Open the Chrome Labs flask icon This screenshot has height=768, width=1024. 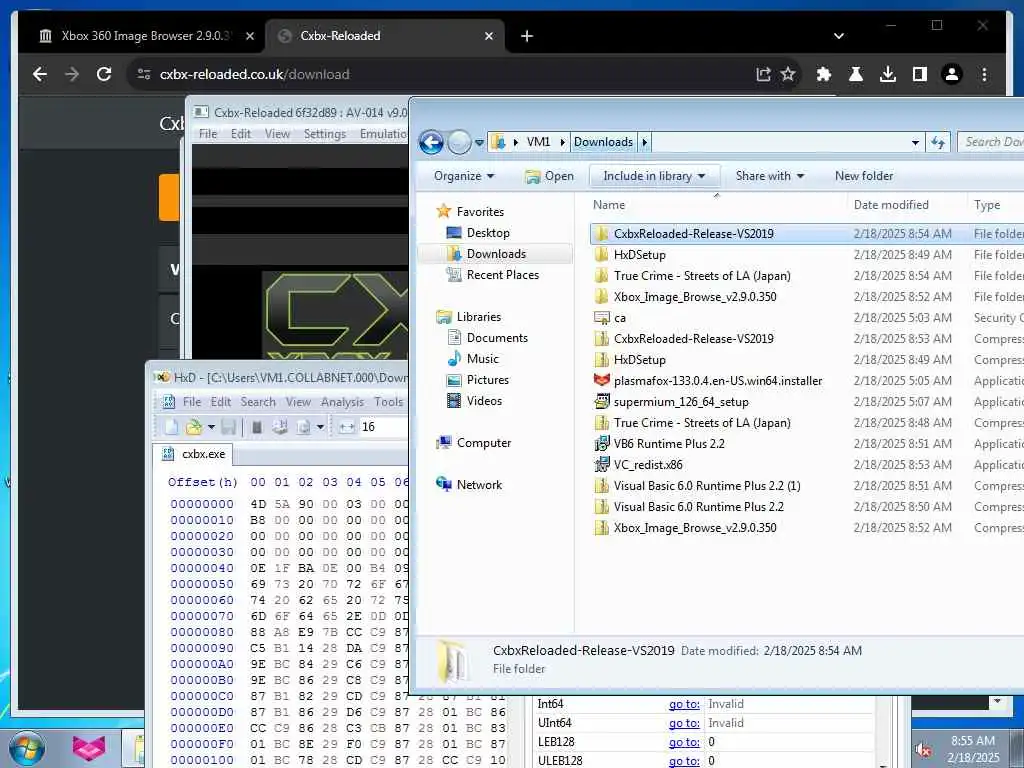(x=856, y=74)
